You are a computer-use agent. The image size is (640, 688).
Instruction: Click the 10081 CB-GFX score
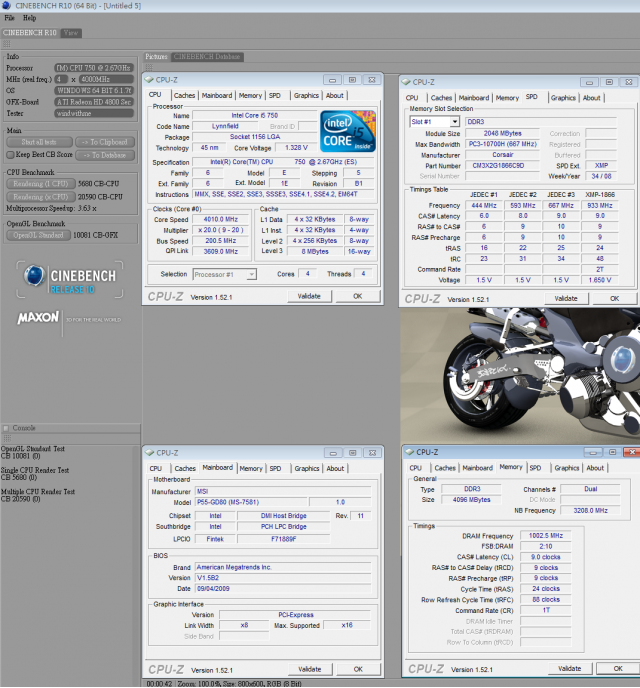96,235
